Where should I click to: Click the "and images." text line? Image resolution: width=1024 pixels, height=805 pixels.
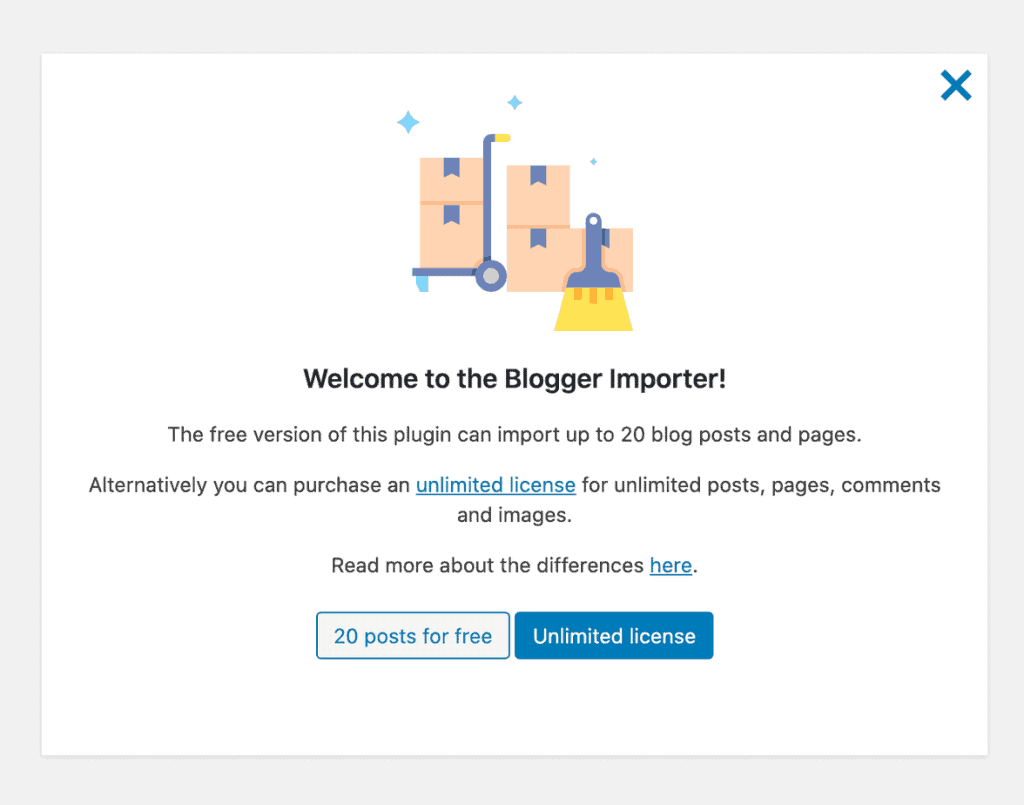click(515, 515)
